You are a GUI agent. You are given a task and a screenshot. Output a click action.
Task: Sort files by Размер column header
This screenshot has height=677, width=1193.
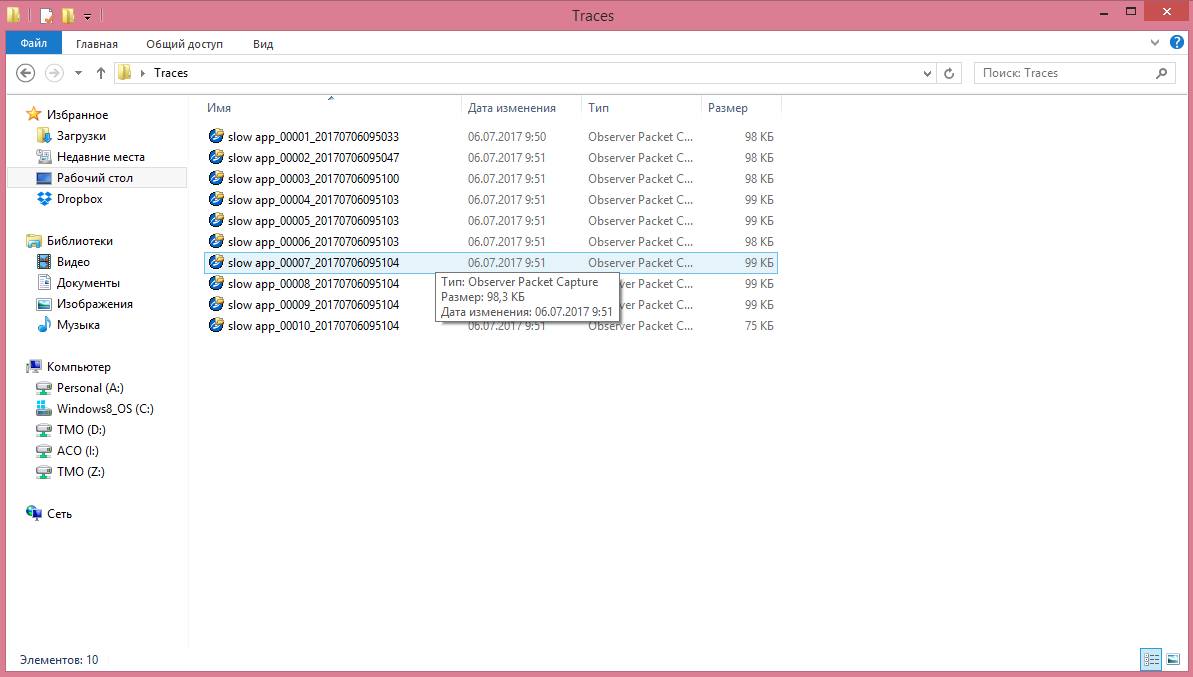coord(728,108)
